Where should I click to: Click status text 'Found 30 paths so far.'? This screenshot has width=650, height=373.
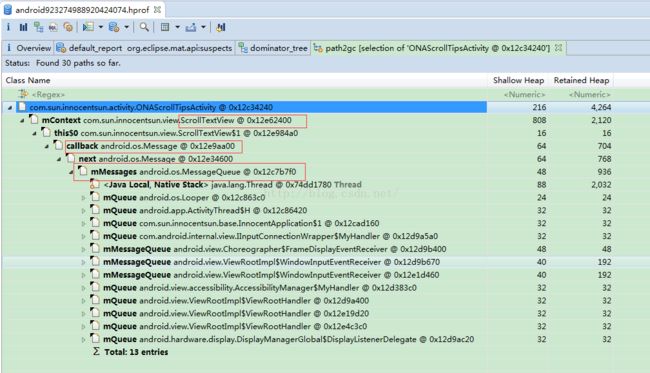(x=78, y=63)
